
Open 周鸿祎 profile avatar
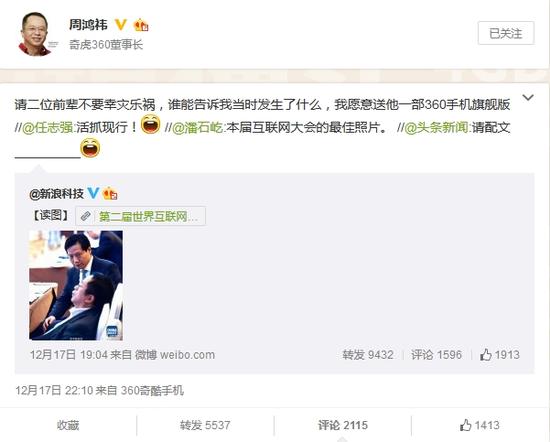tap(34, 34)
